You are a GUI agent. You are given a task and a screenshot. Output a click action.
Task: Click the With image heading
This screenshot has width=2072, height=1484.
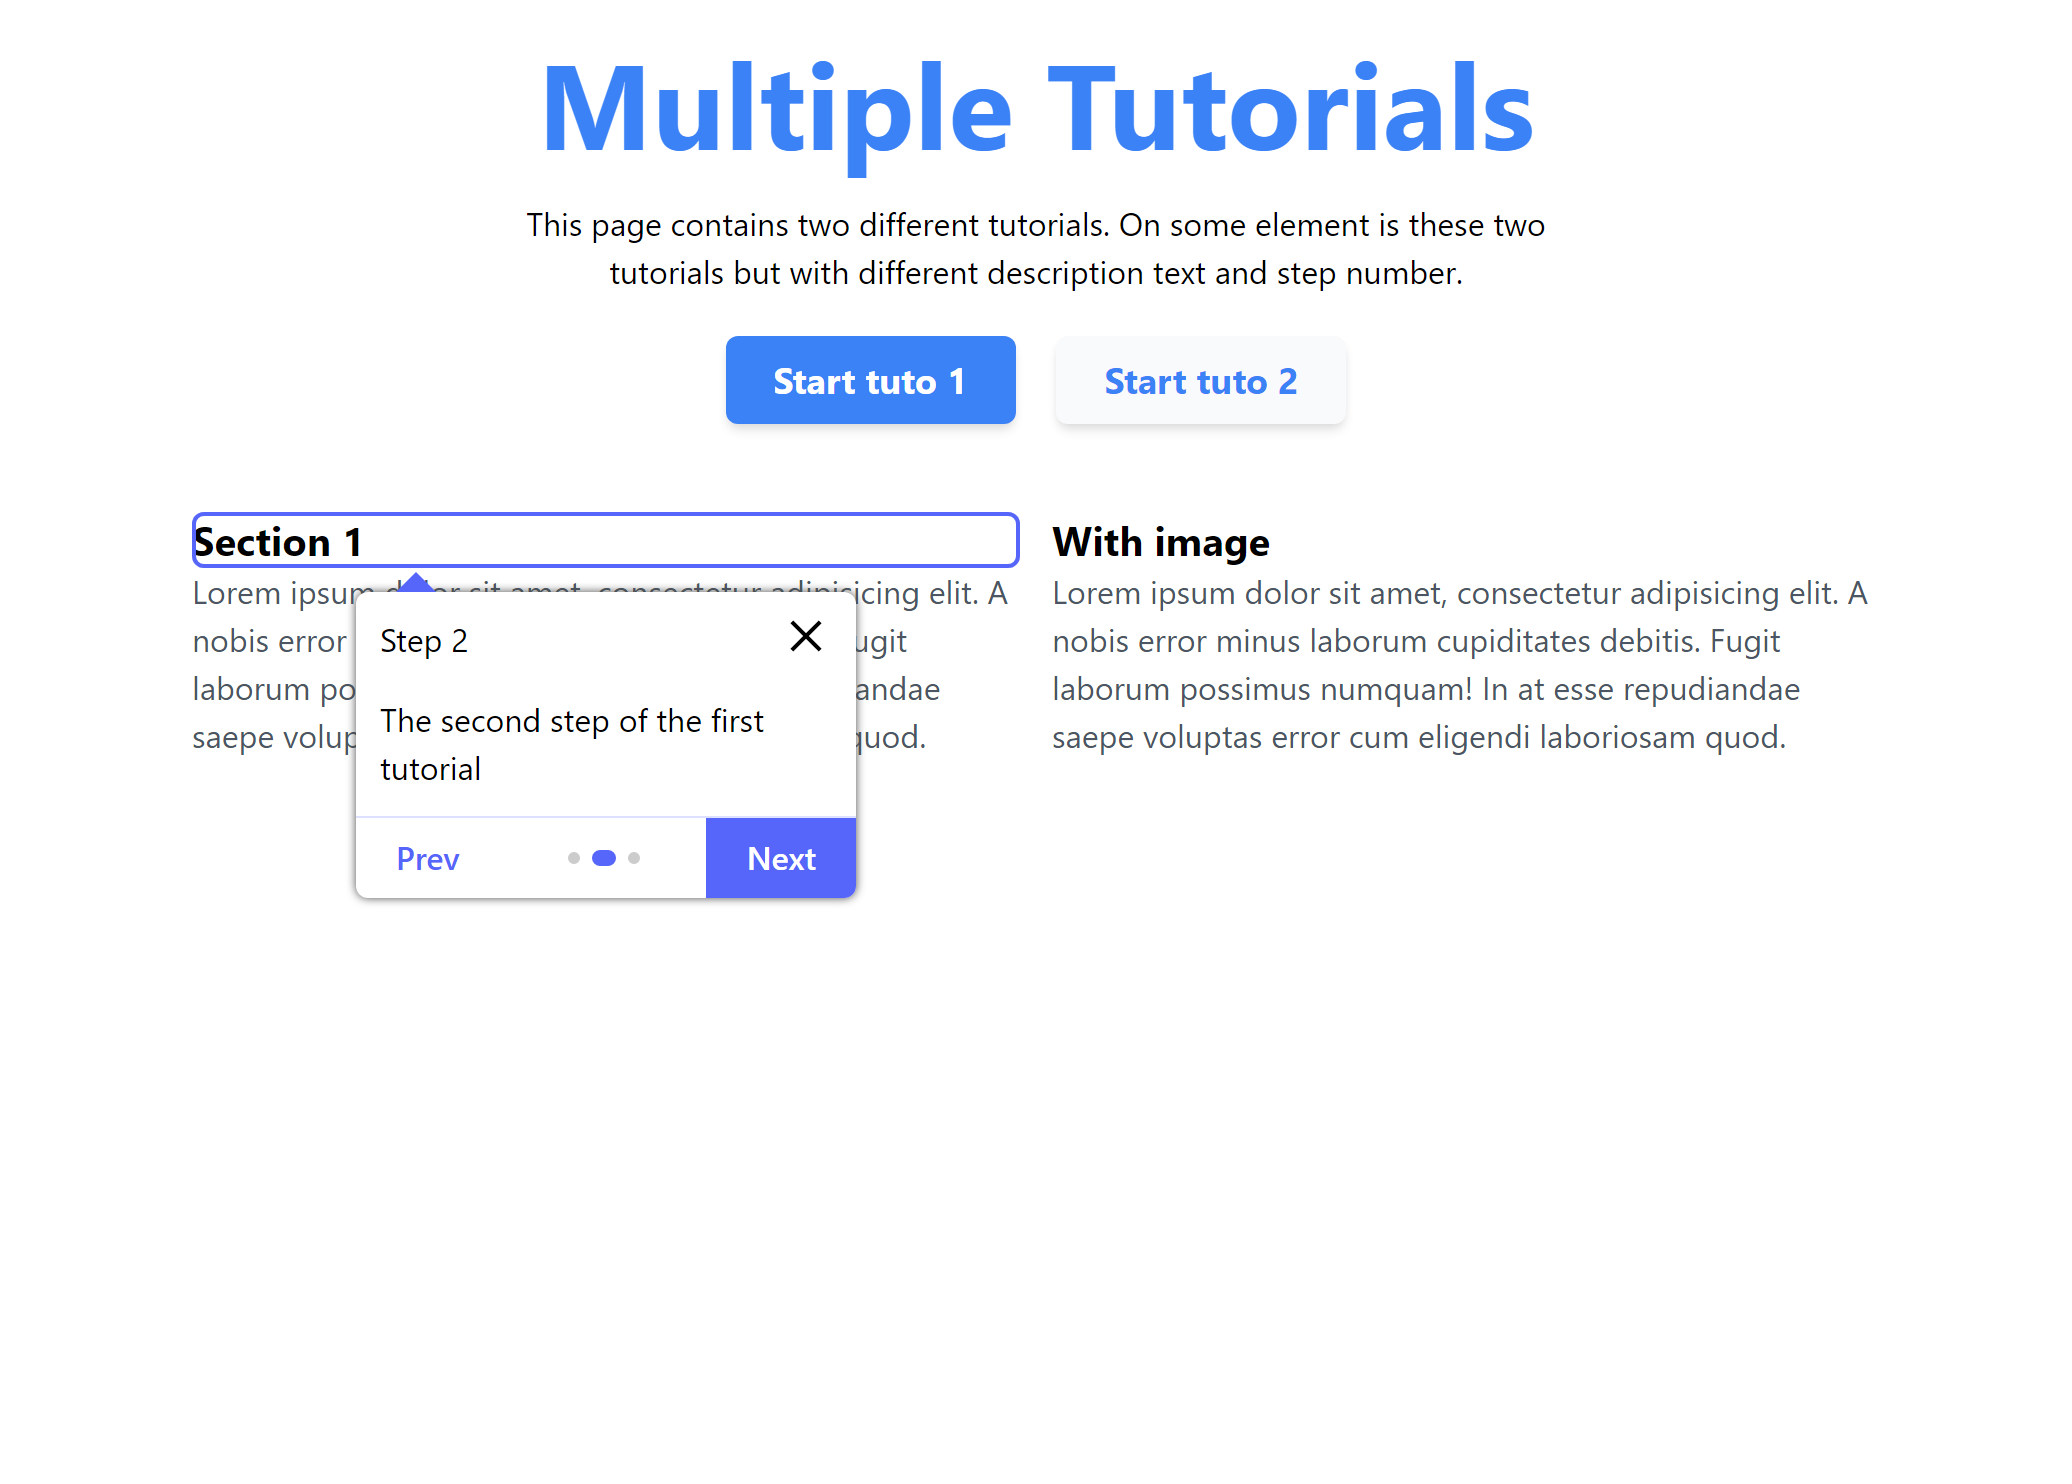click(1159, 541)
